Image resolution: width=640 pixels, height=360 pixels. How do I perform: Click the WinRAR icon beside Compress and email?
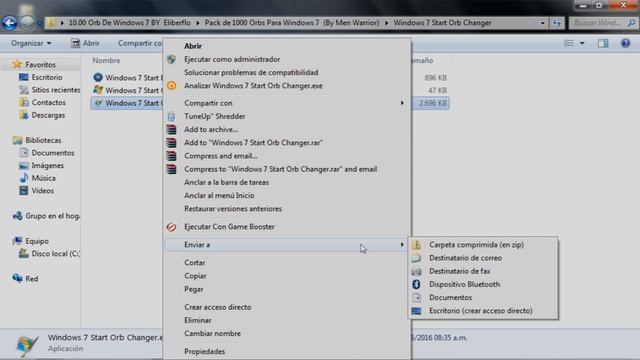(x=171, y=156)
